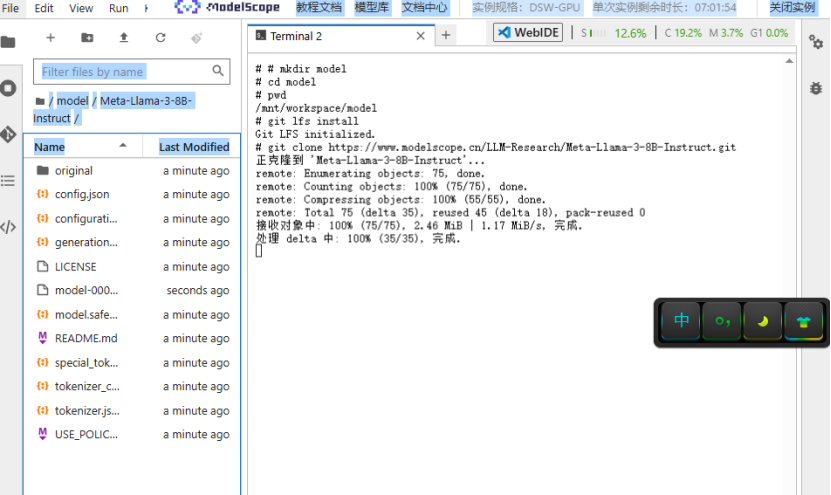Open the code snippets sidebar icon

[8, 227]
